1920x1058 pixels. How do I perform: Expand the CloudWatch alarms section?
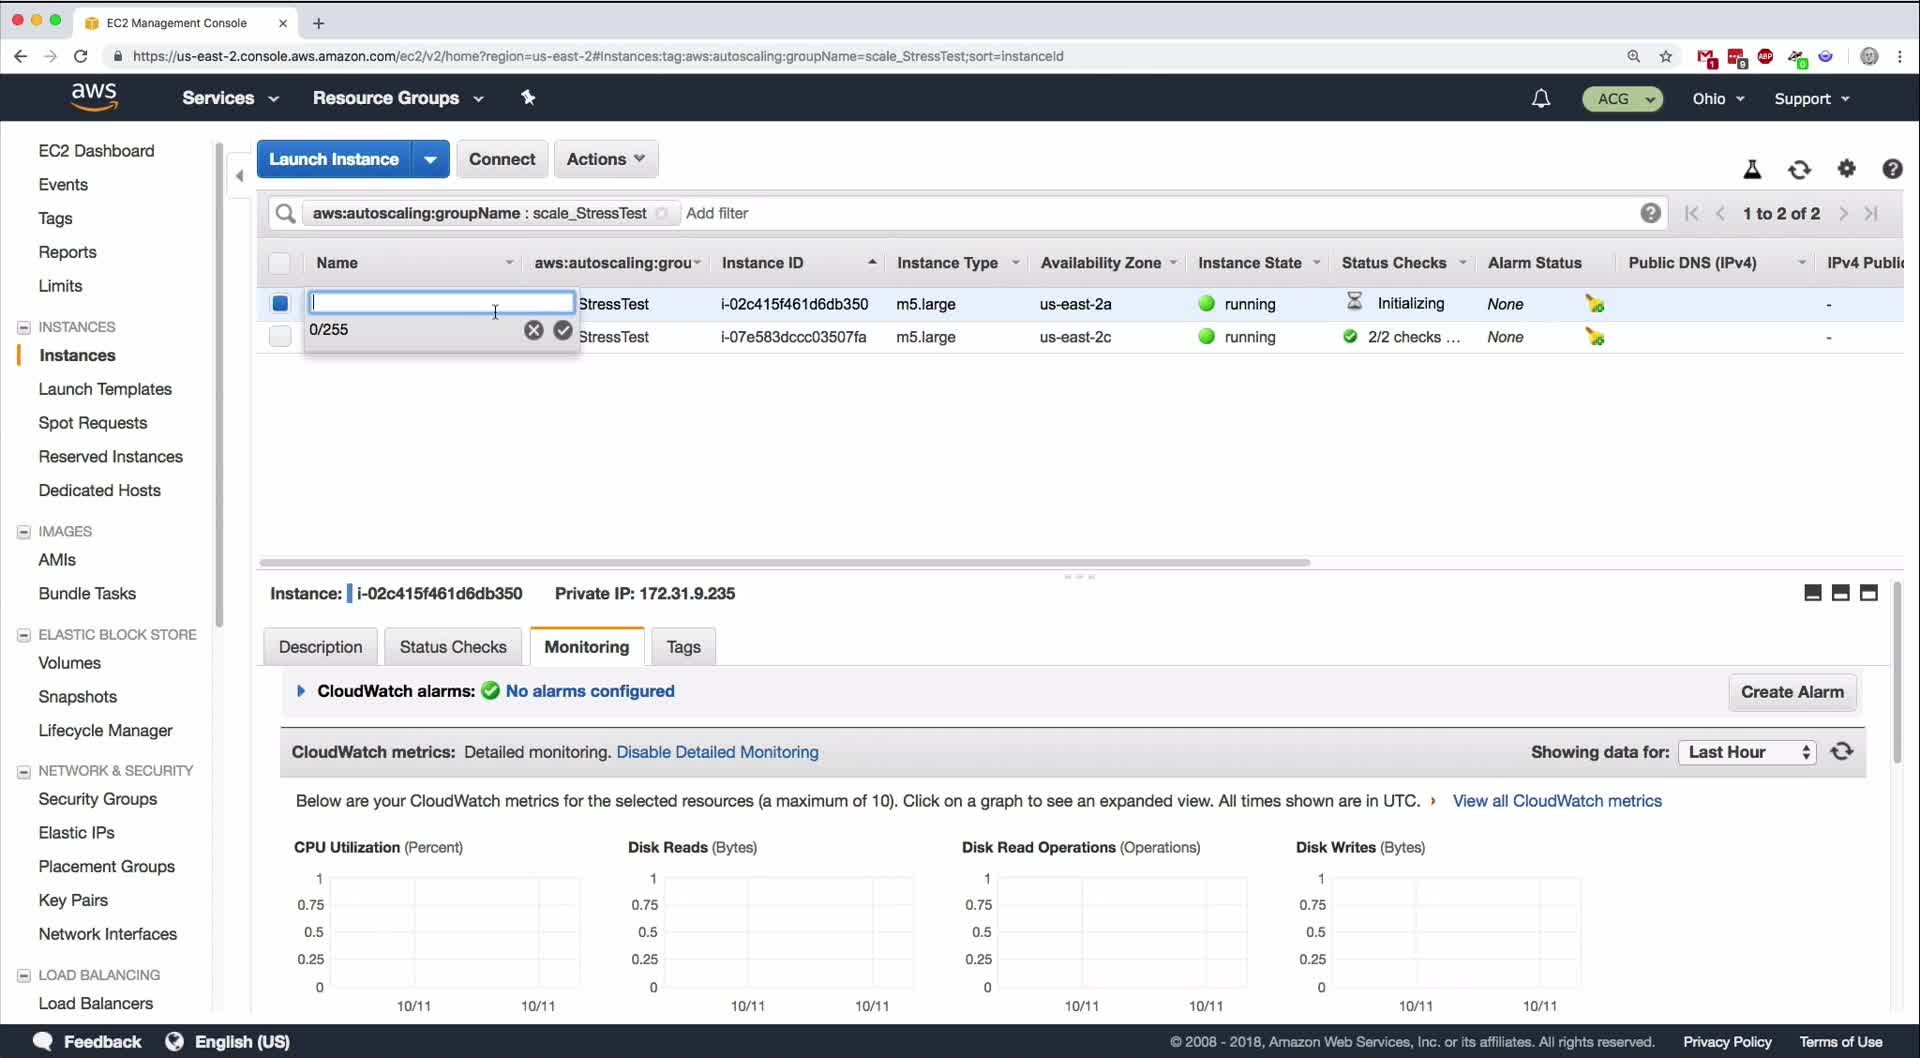coord(300,691)
